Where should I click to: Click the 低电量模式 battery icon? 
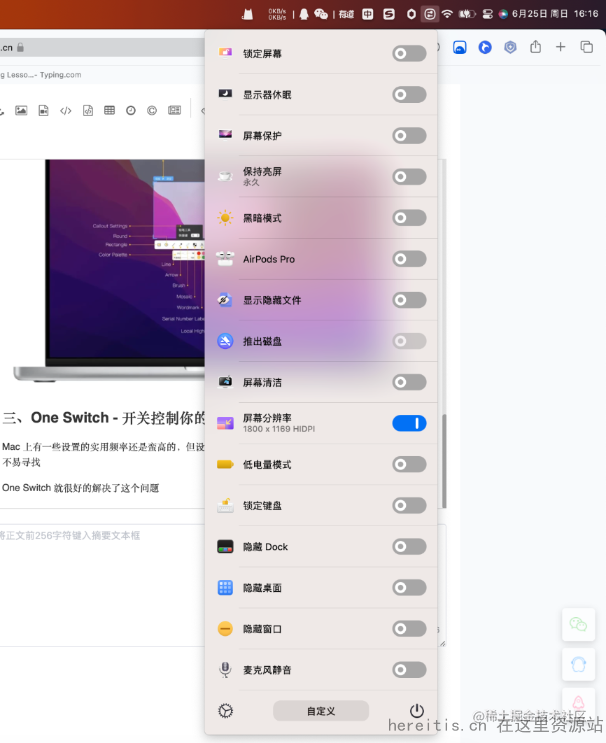[x=226, y=464]
